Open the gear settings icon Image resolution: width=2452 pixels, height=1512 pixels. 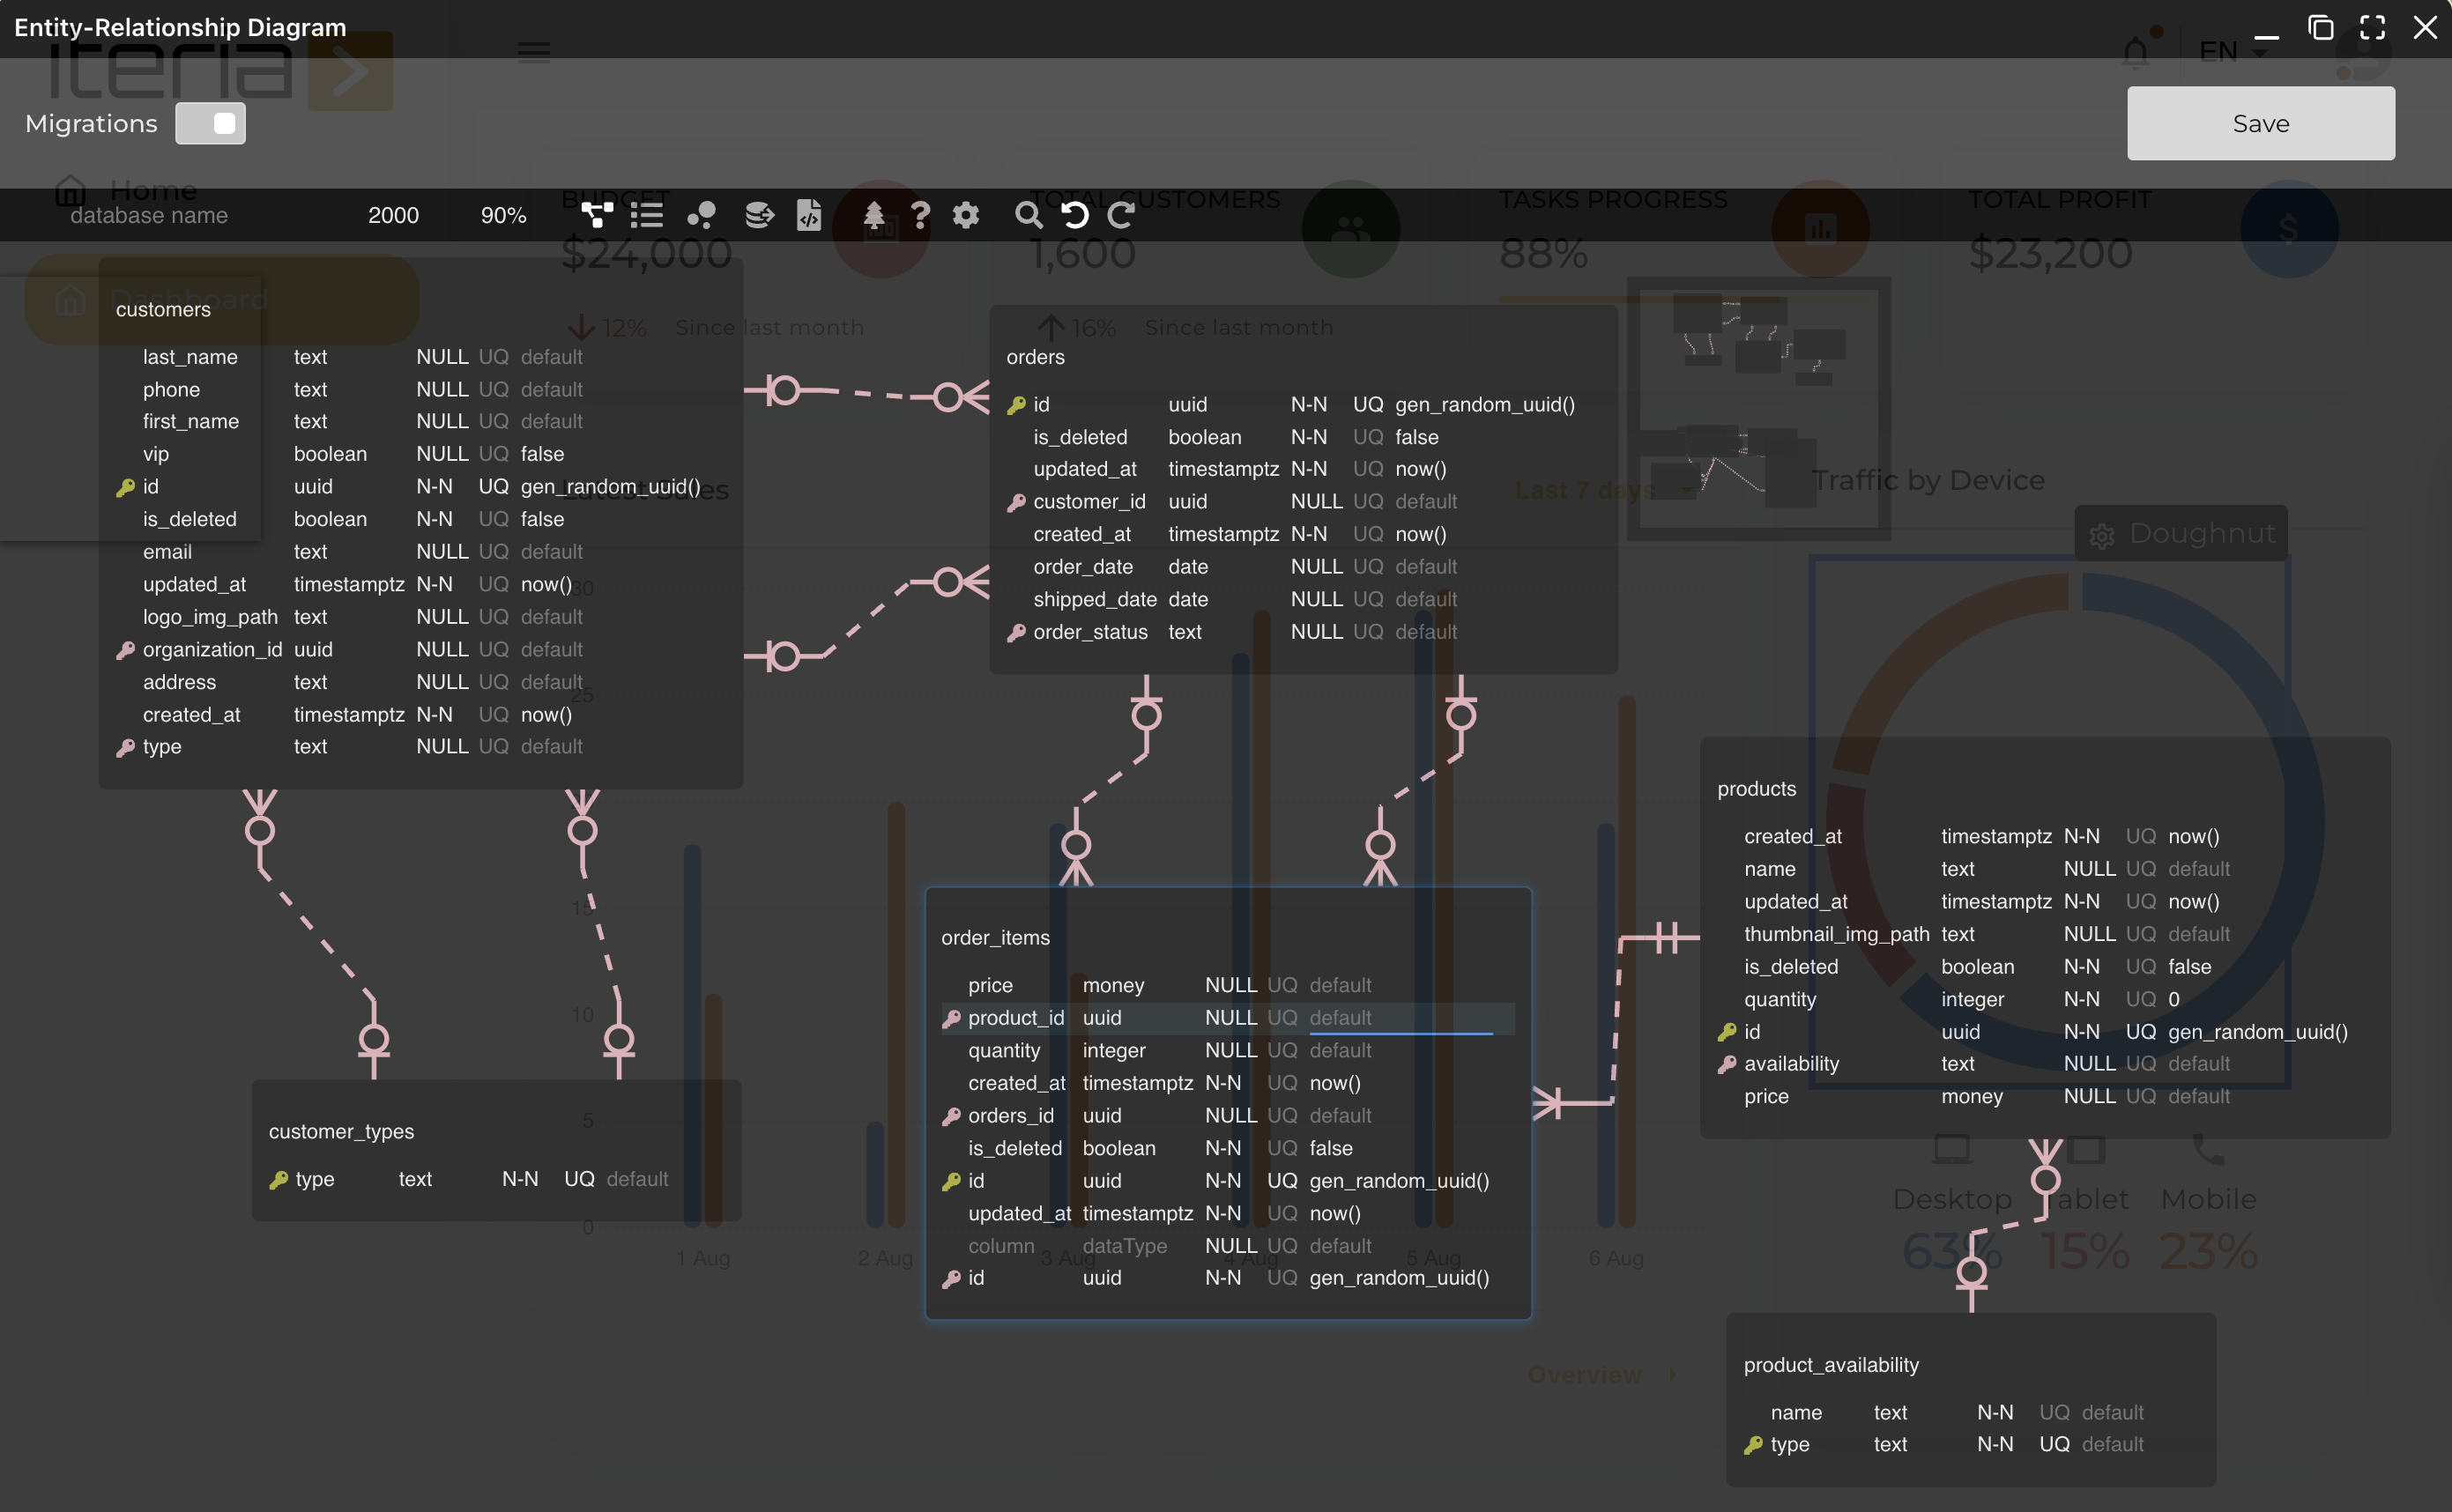tap(966, 215)
